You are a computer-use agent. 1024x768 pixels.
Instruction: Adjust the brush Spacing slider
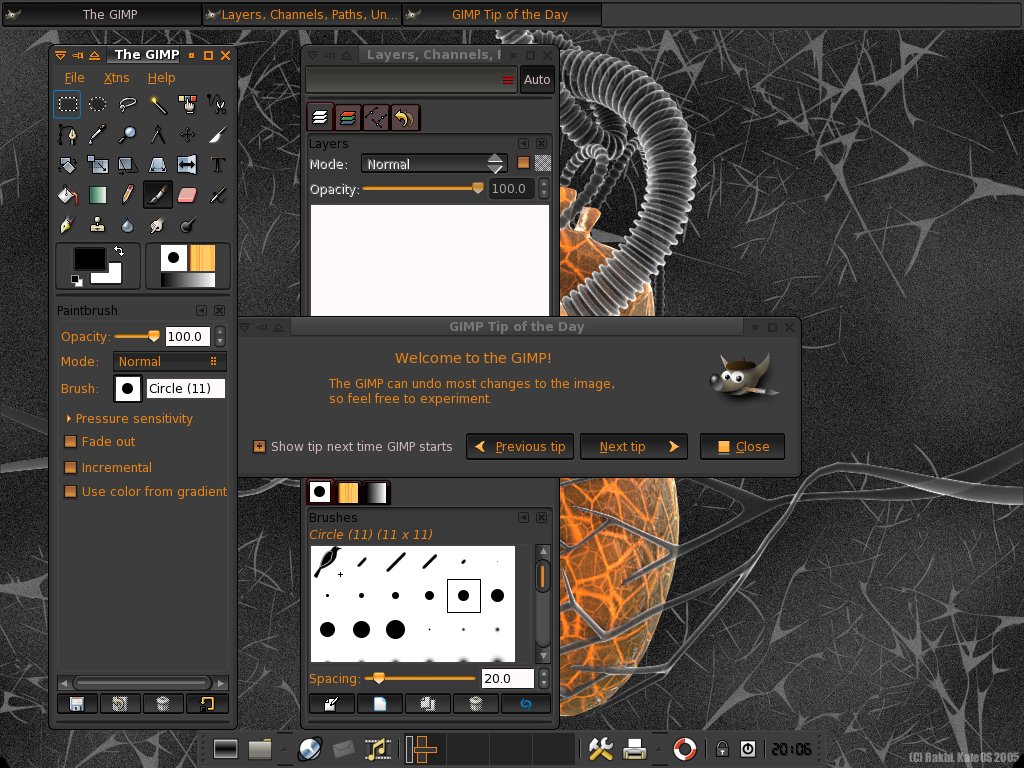(x=421, y=679)
